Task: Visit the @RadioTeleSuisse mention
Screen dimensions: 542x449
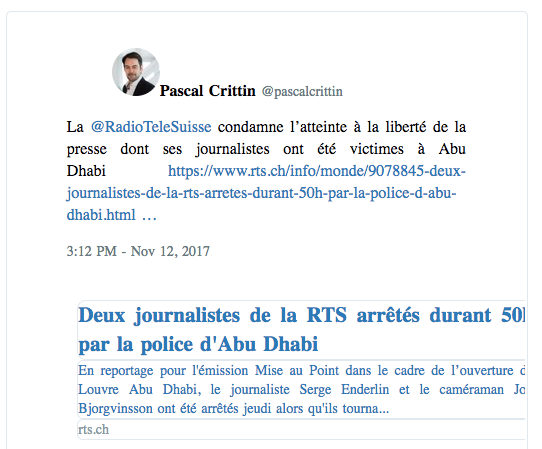Action: click(151, 127)
